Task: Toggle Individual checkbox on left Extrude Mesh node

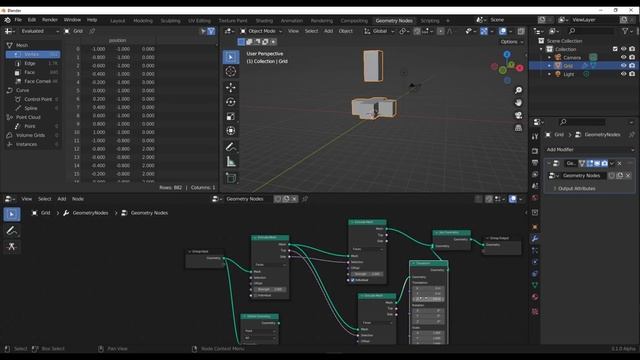Action: pos(256,295)
